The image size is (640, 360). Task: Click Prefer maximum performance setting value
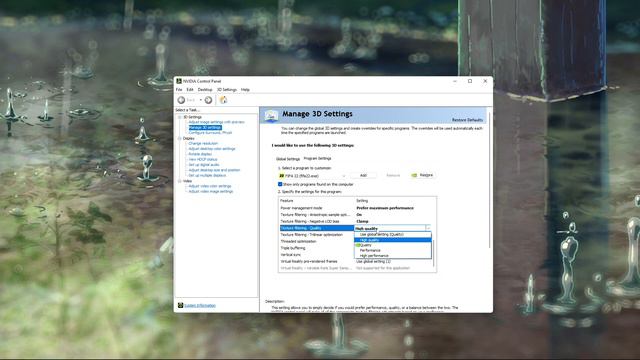(385, 208)
